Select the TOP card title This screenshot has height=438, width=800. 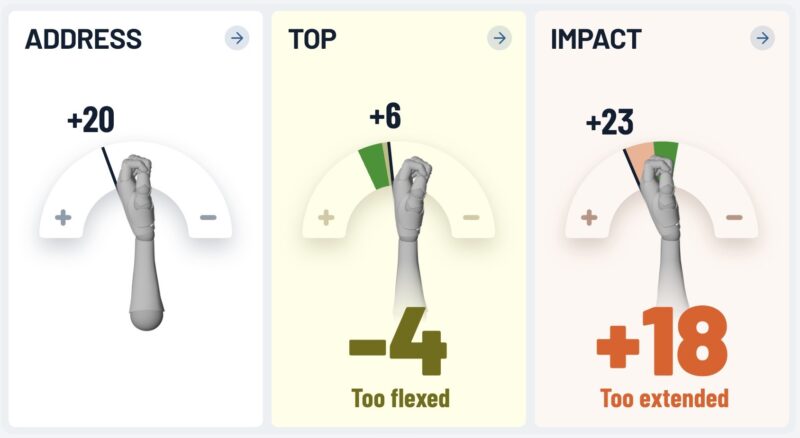point(312,40)
